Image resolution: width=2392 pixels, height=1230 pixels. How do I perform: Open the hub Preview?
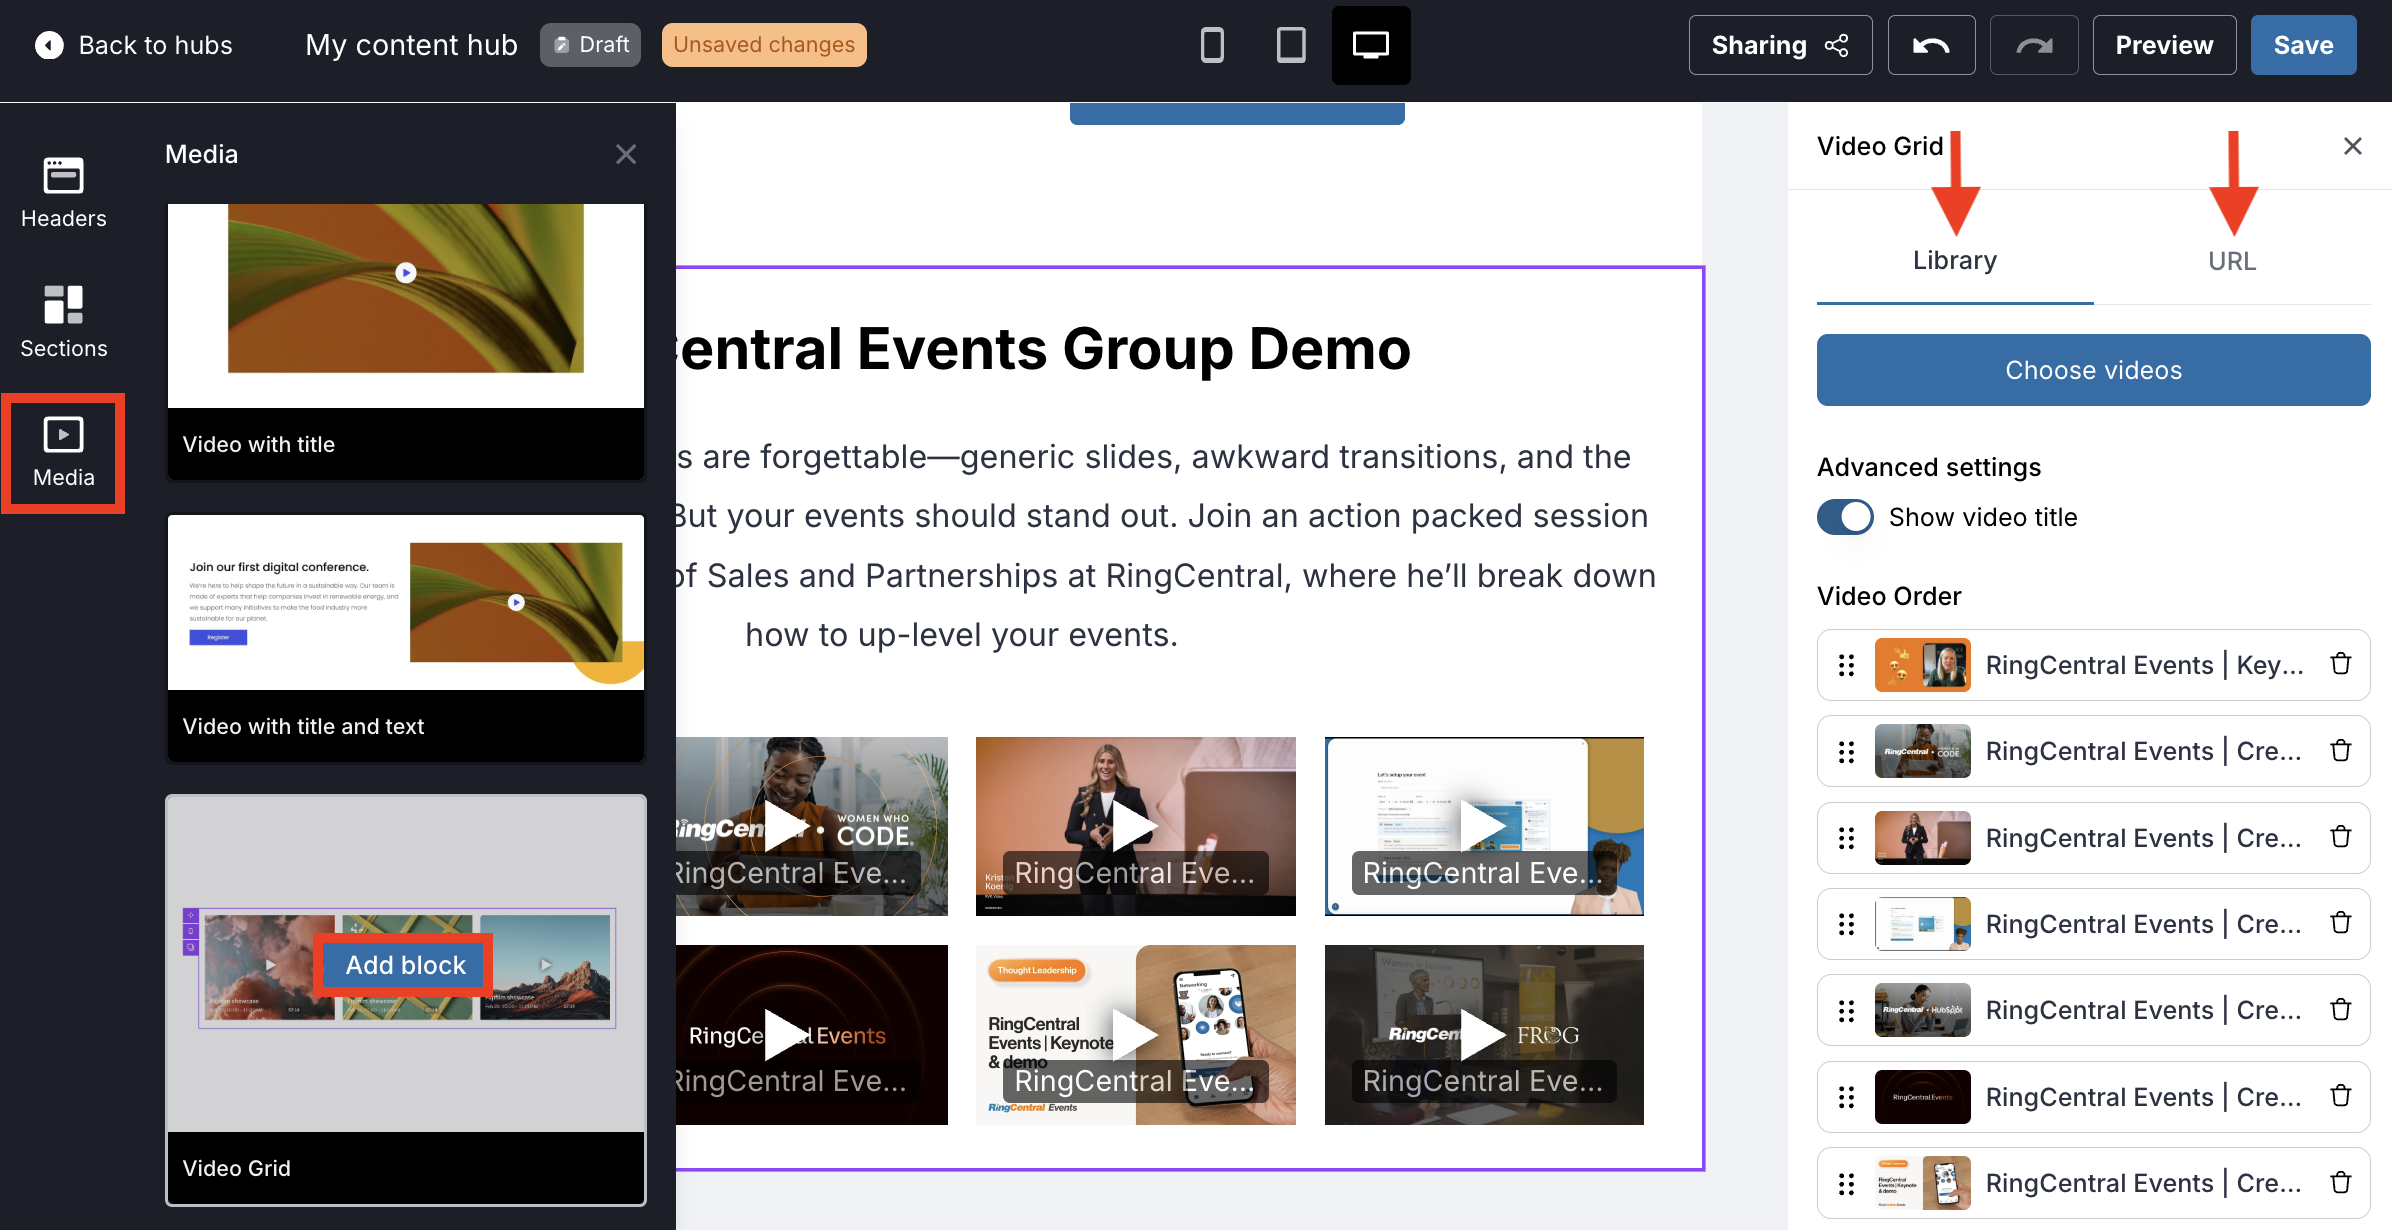click(2164, 45)
